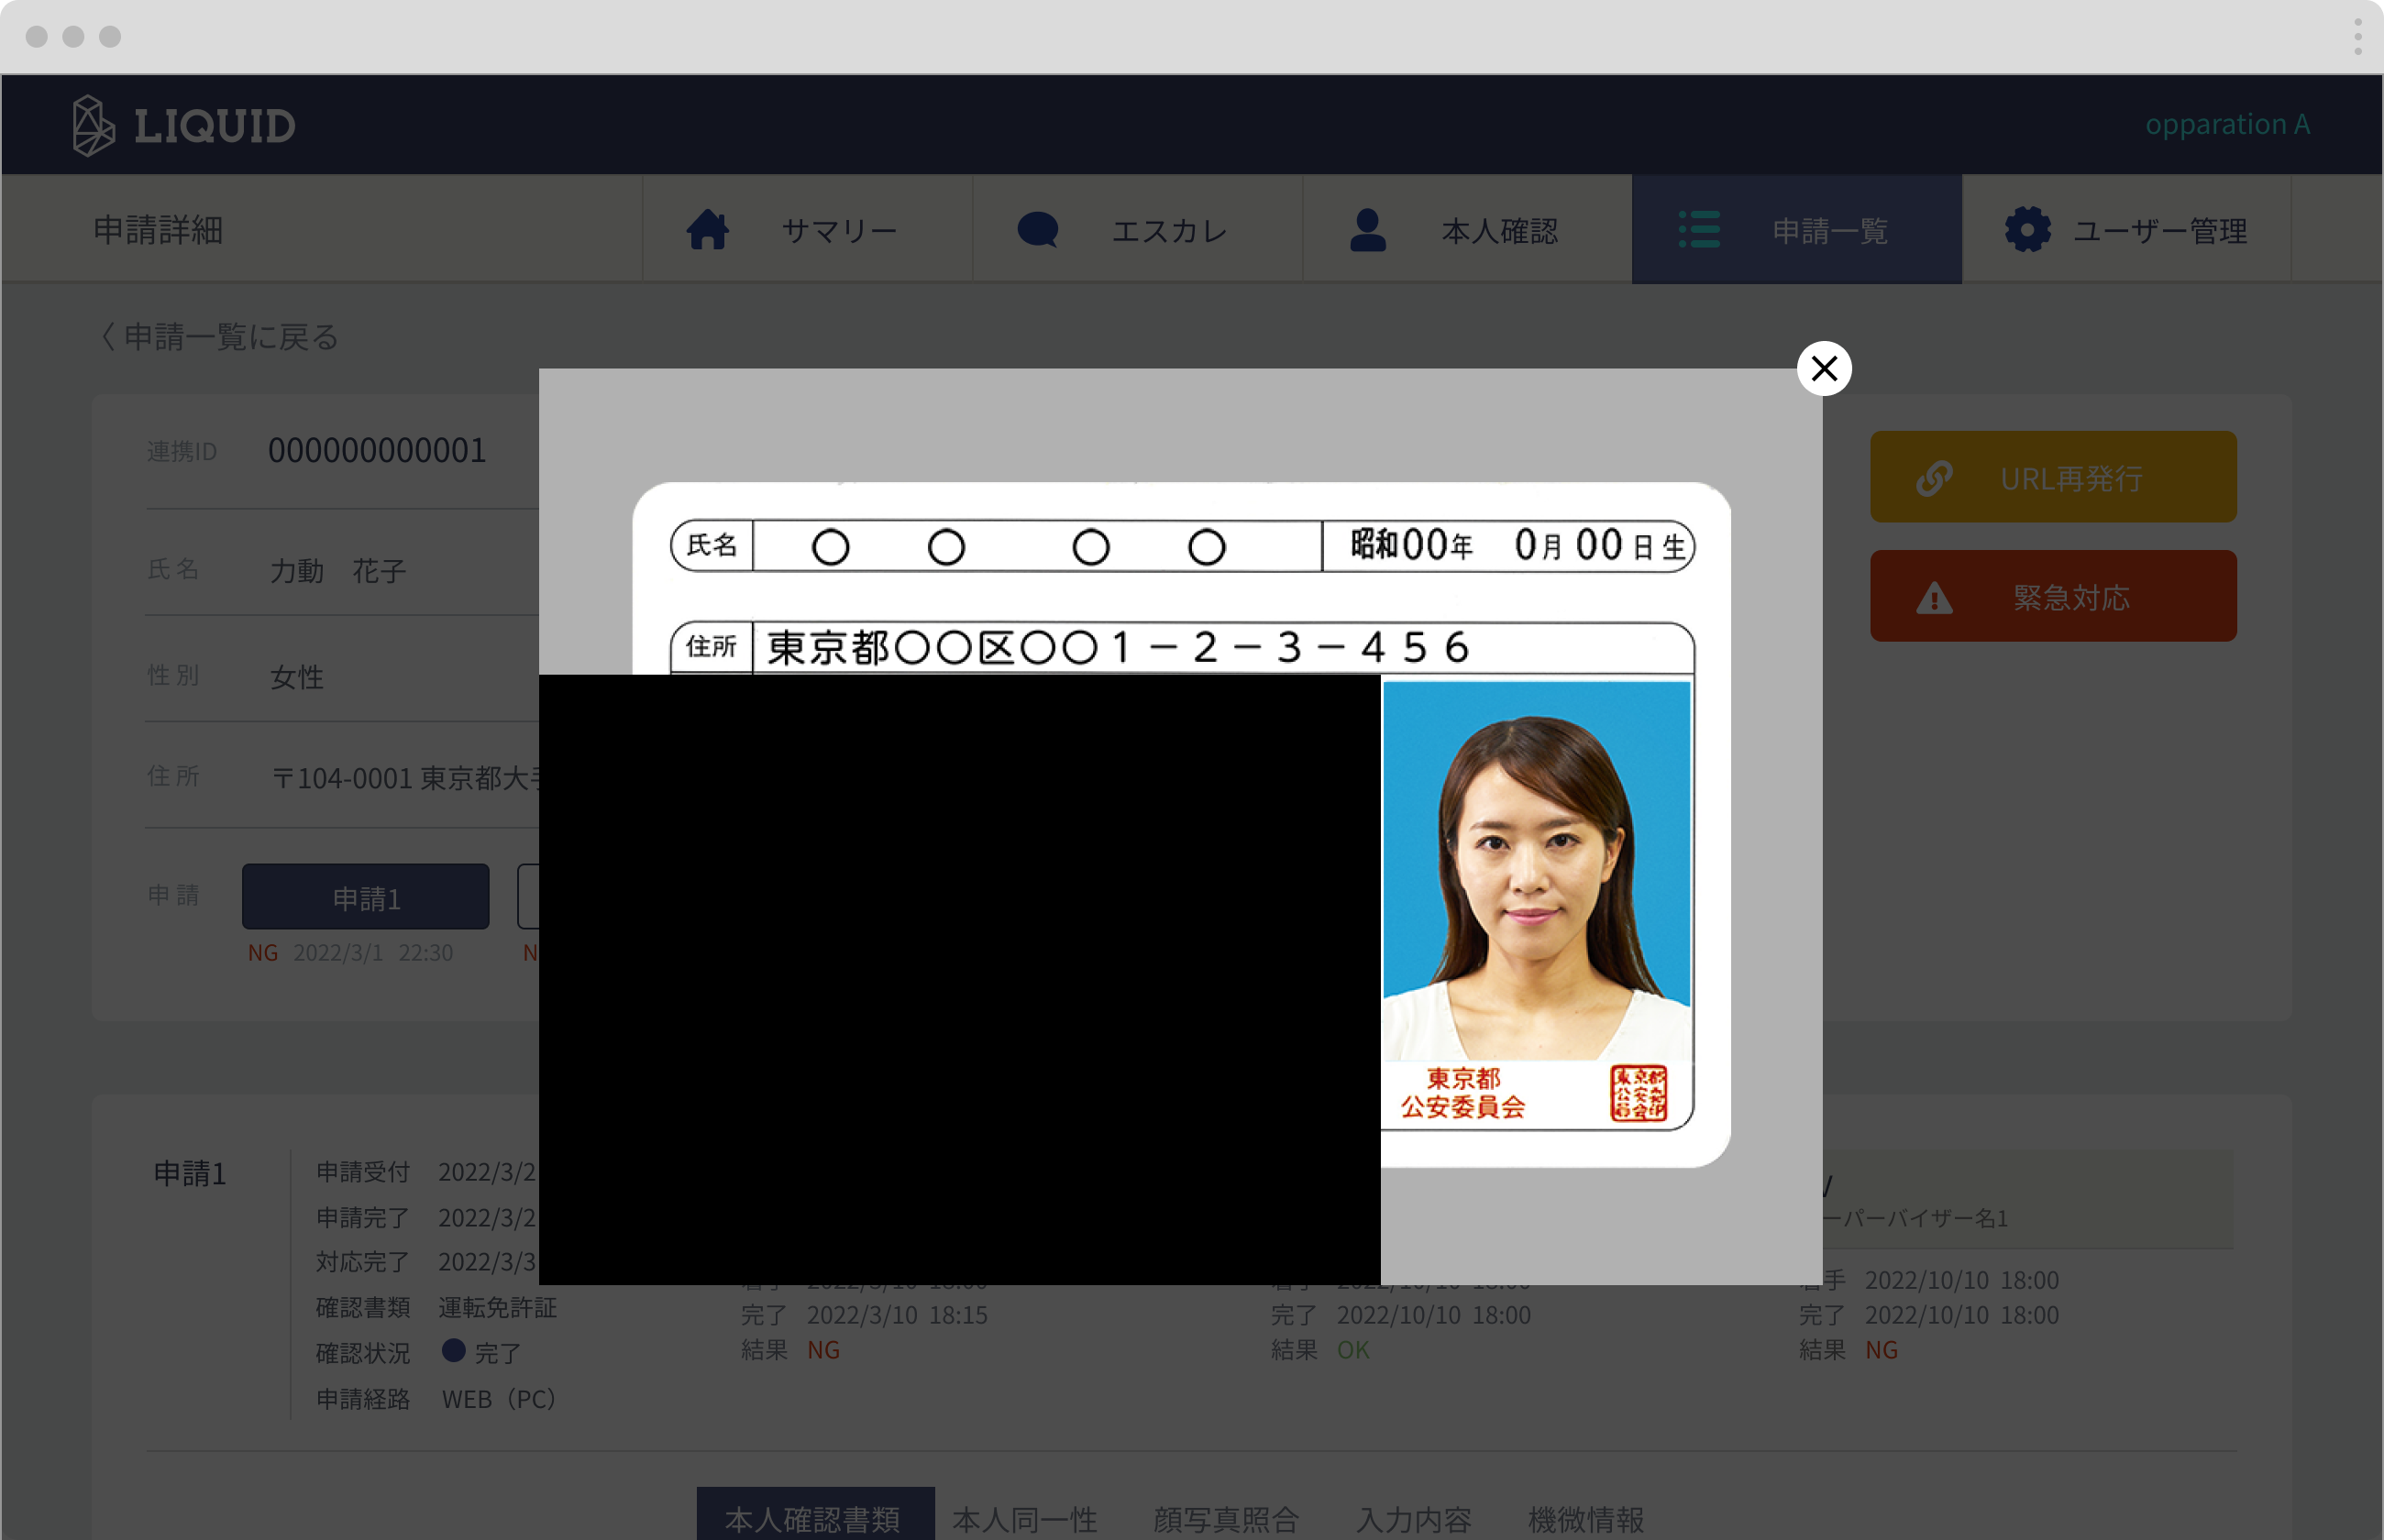Open the 申請一覧 tab
The width and height of the screenshot is (2384, 1540).
[1797, 230]
